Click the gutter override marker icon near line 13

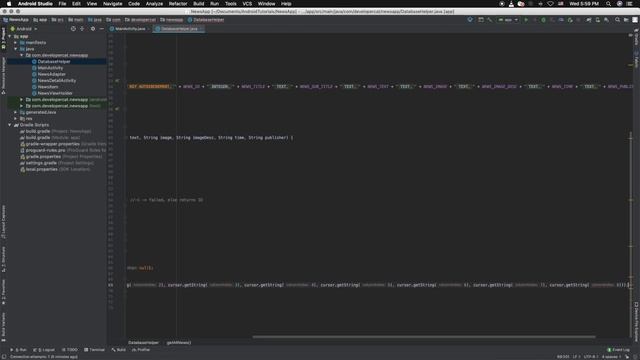(x=117, y=80)
